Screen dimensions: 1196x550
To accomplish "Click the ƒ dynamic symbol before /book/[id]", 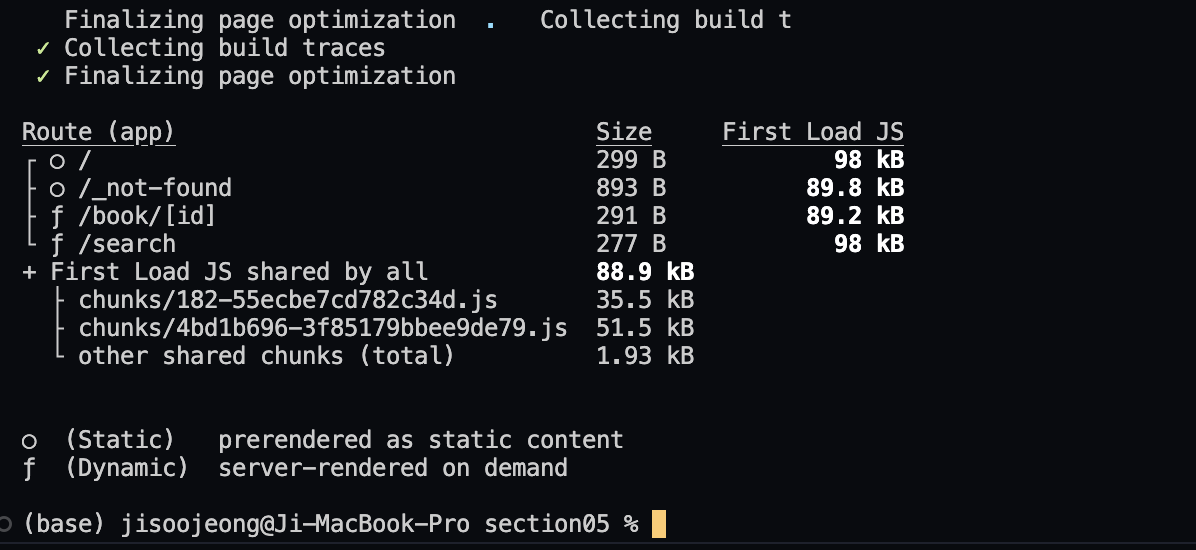I will coord(57,217).
